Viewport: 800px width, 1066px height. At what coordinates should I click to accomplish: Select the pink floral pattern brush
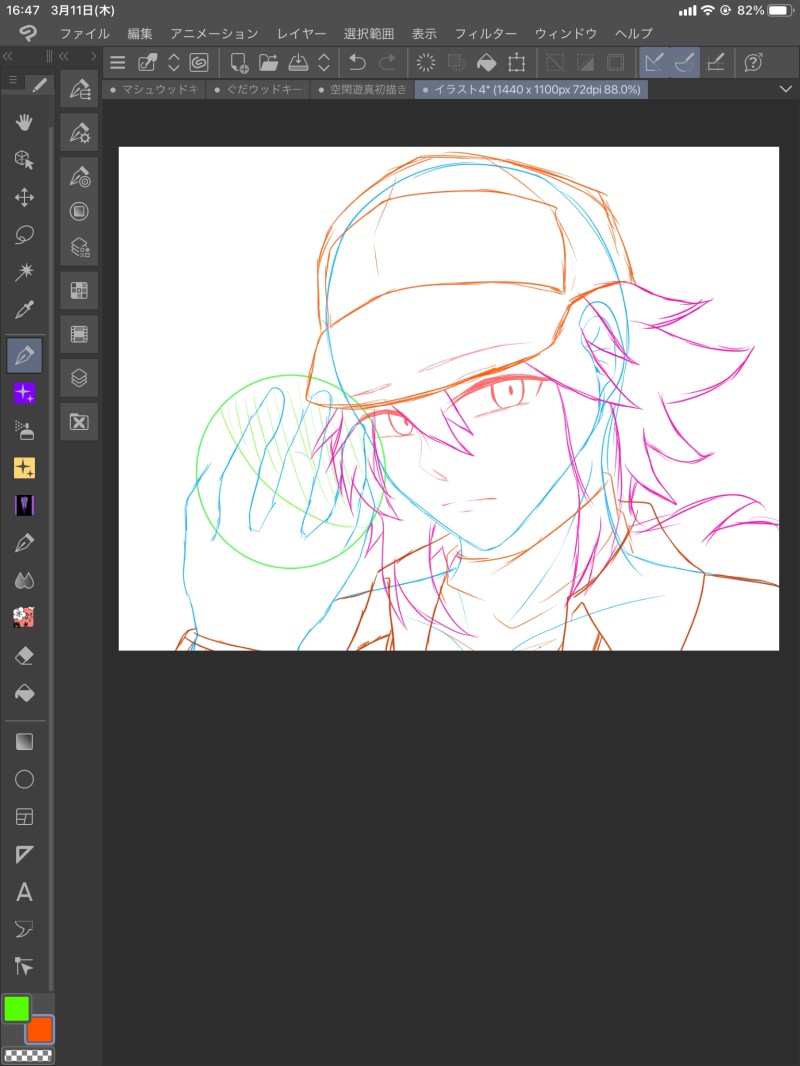coord(24,617)
